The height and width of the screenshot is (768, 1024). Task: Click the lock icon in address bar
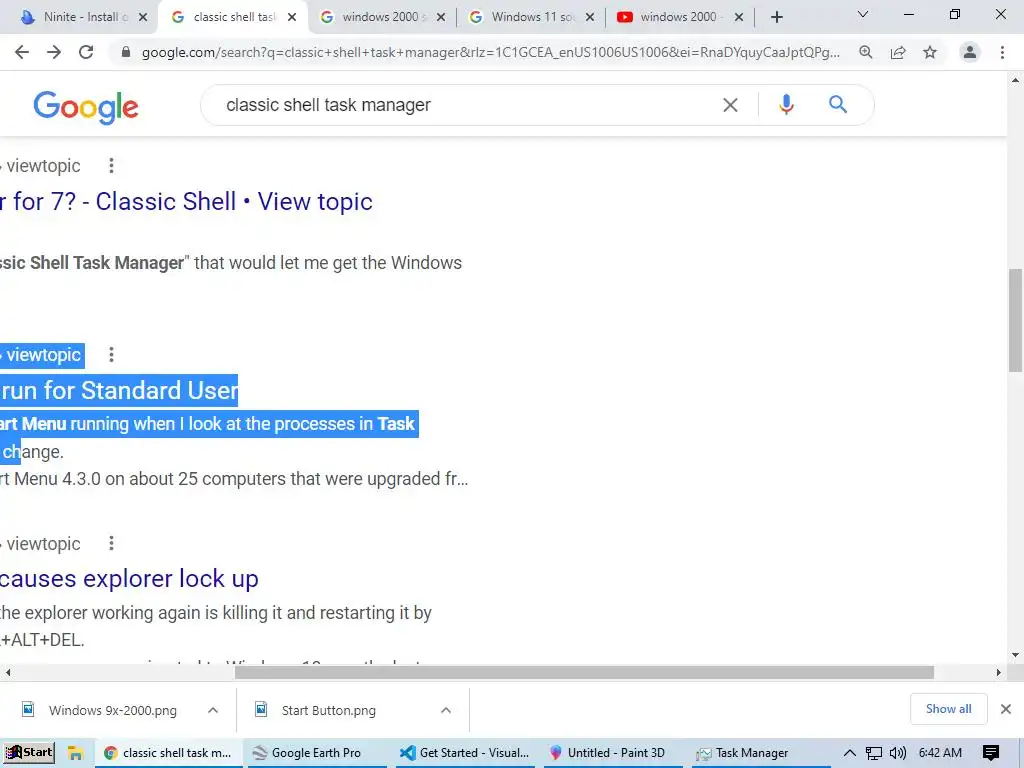[126, 52]
